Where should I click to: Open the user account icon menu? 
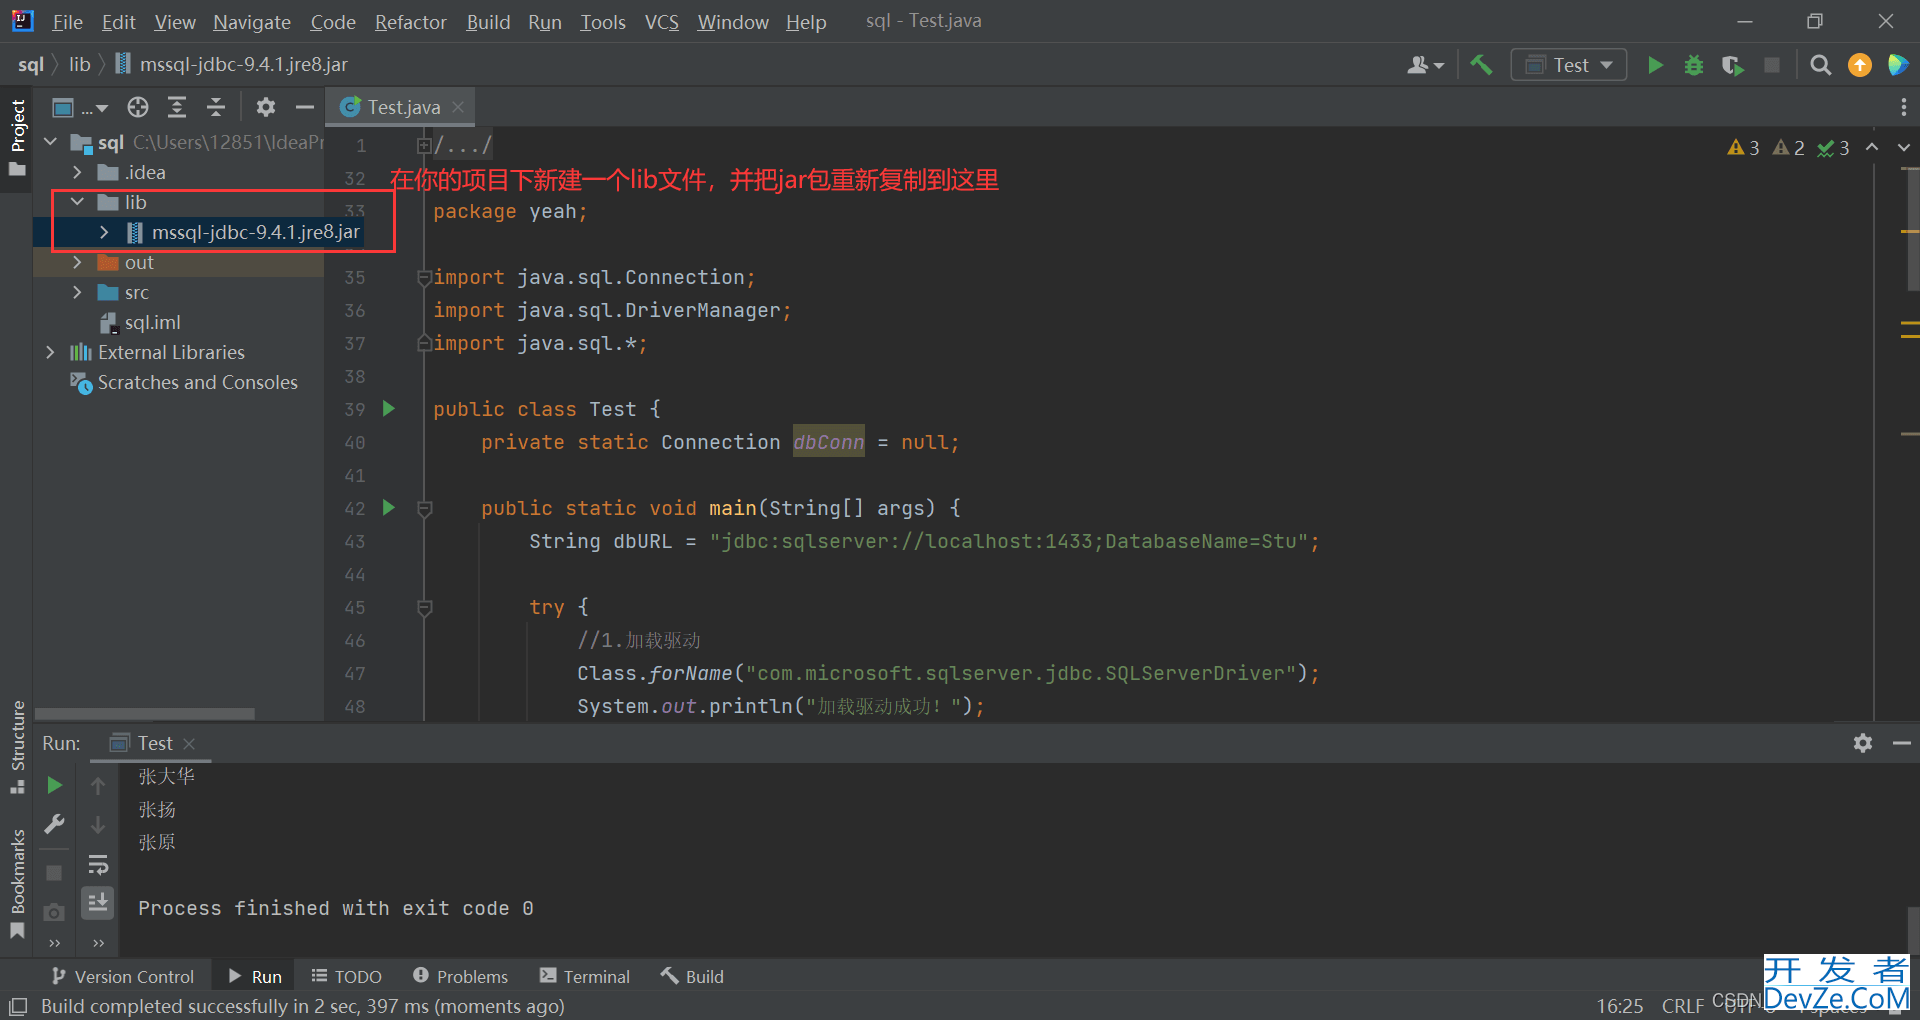click(1425, 65)
